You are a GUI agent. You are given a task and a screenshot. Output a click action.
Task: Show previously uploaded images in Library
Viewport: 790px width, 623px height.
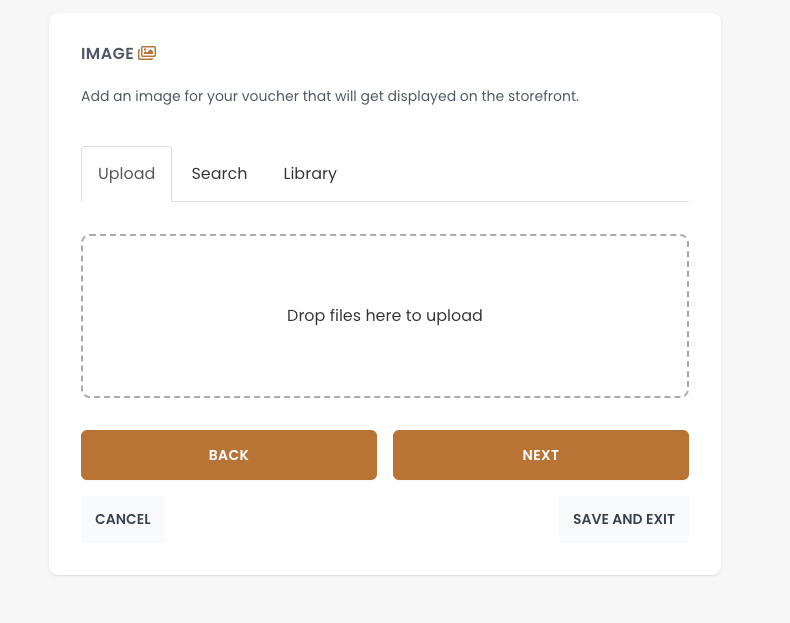click(x=310, y=174)
